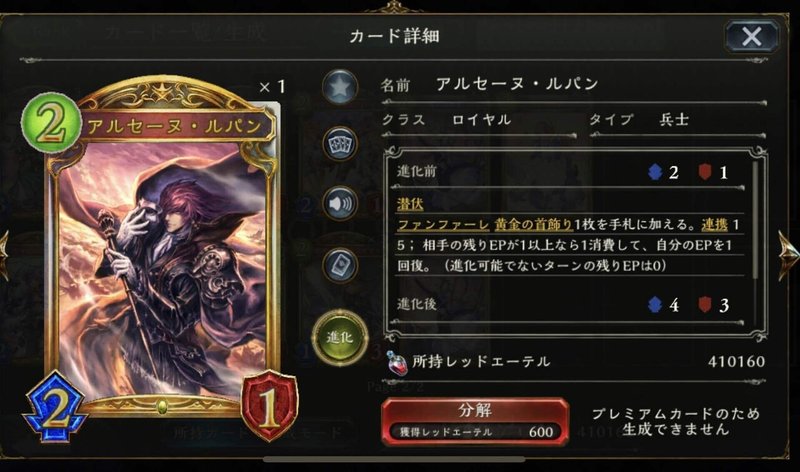Open the ファンファーレ keyword link
800x472 pixels.
click(x=442, y=225)
